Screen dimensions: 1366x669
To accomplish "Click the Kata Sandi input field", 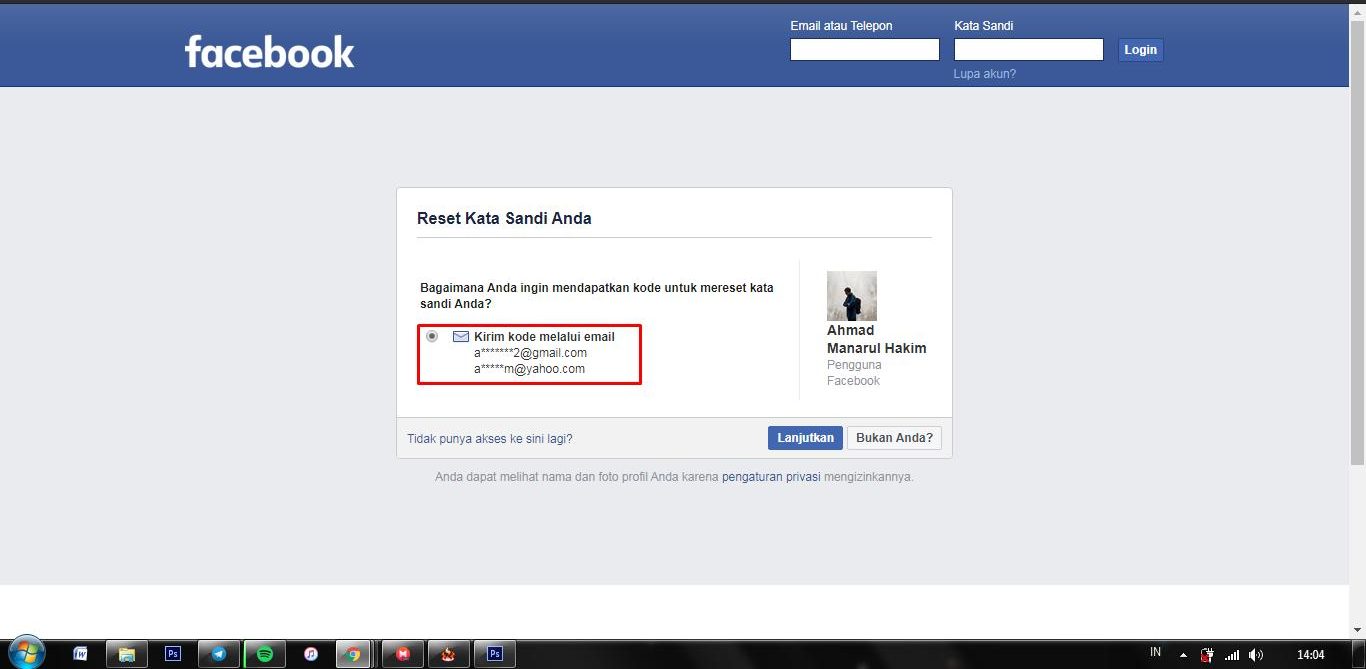I will click(1029, 49).
